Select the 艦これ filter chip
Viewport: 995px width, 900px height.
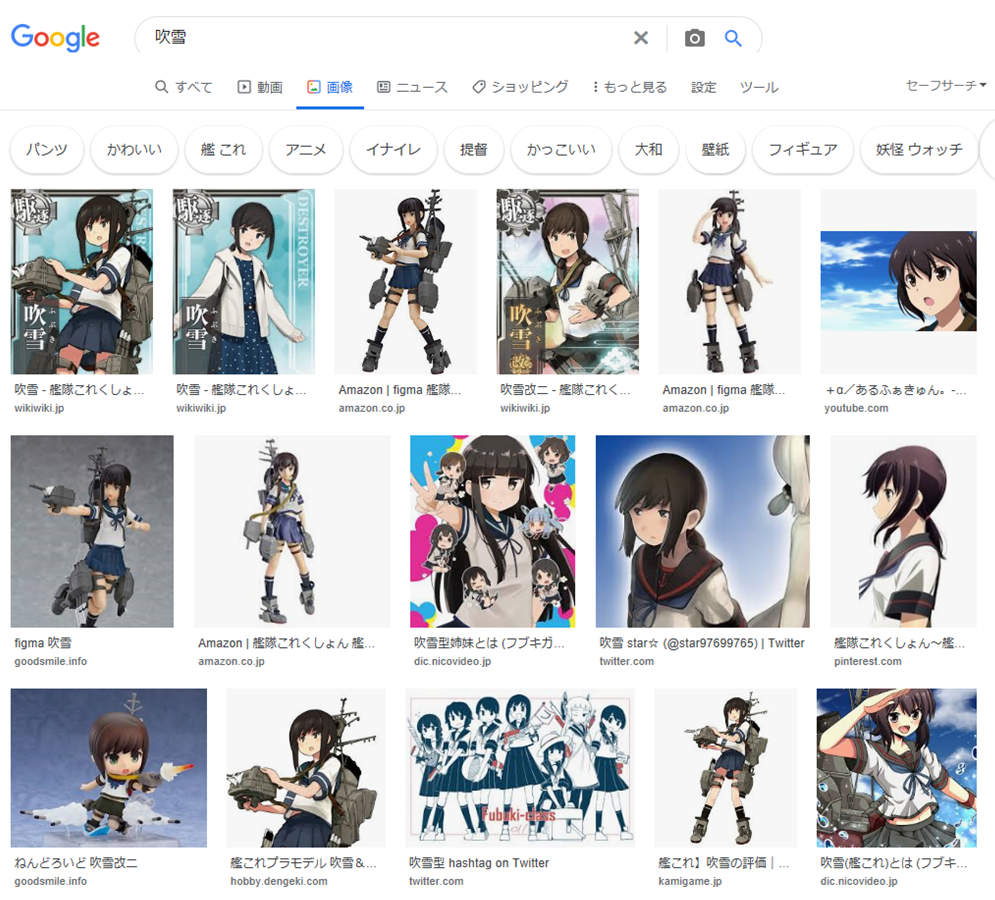(x=223, y=150)
